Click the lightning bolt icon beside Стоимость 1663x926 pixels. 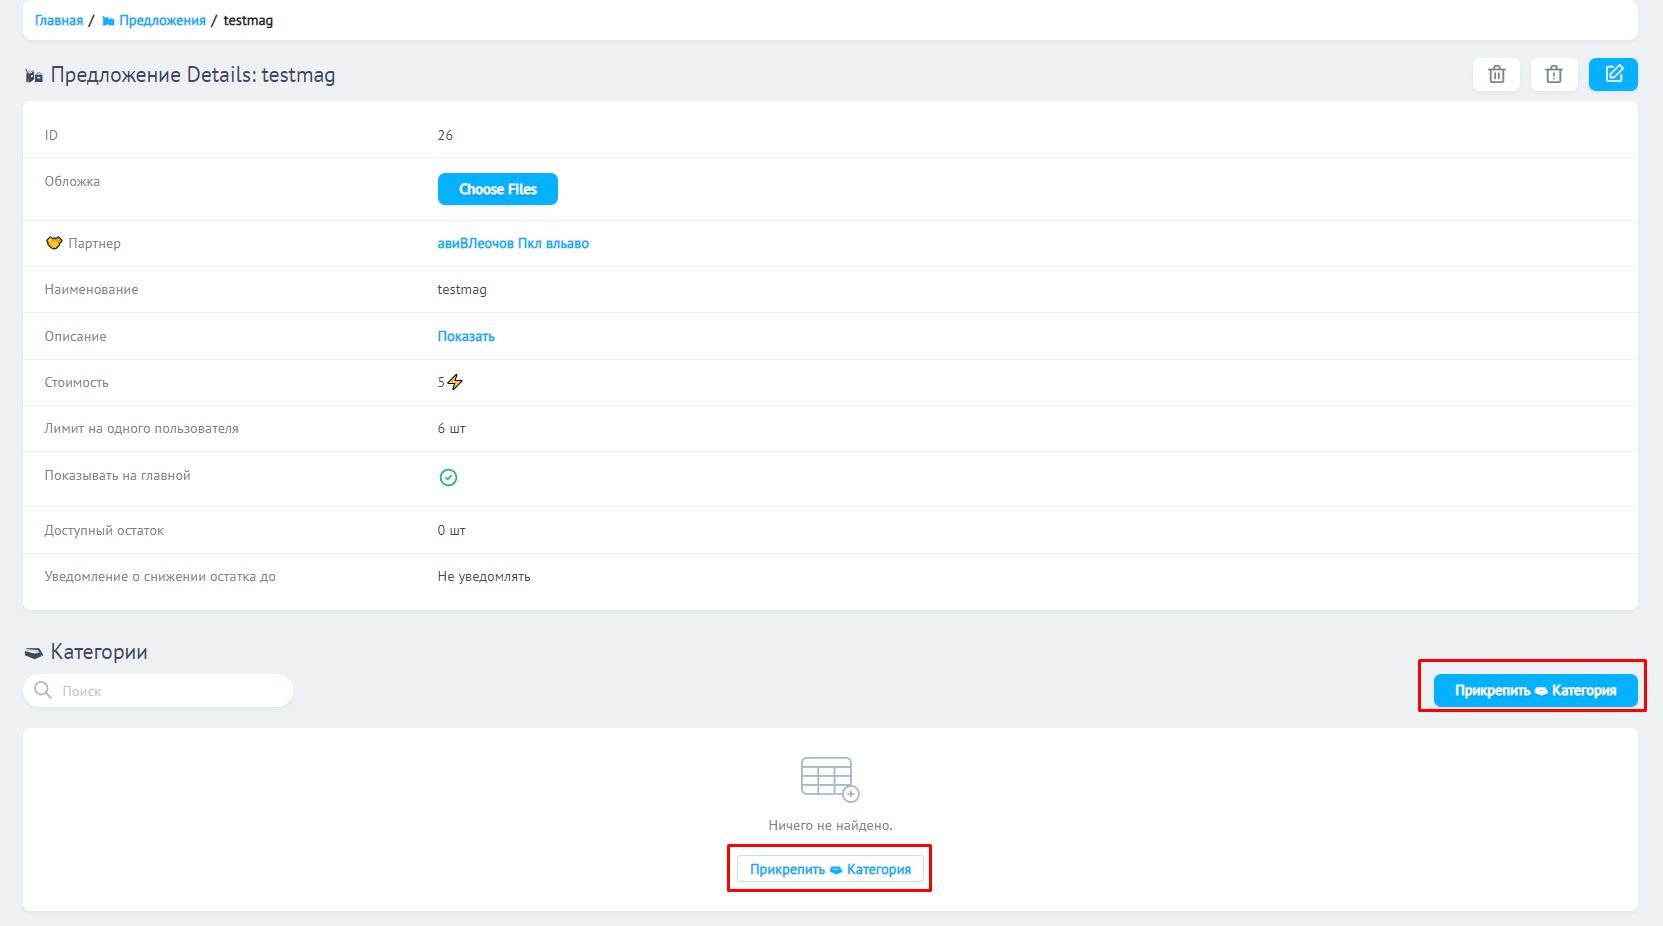[x=456, y=382]
